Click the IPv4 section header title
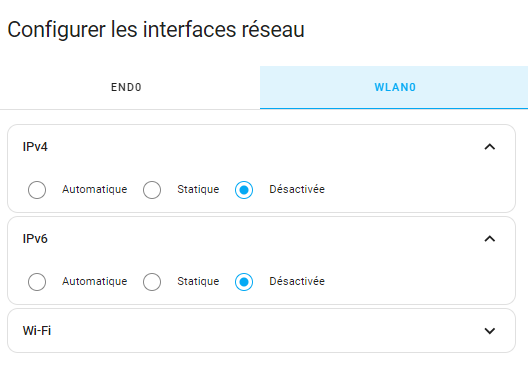The image size is (528, 368). point(35,147)
